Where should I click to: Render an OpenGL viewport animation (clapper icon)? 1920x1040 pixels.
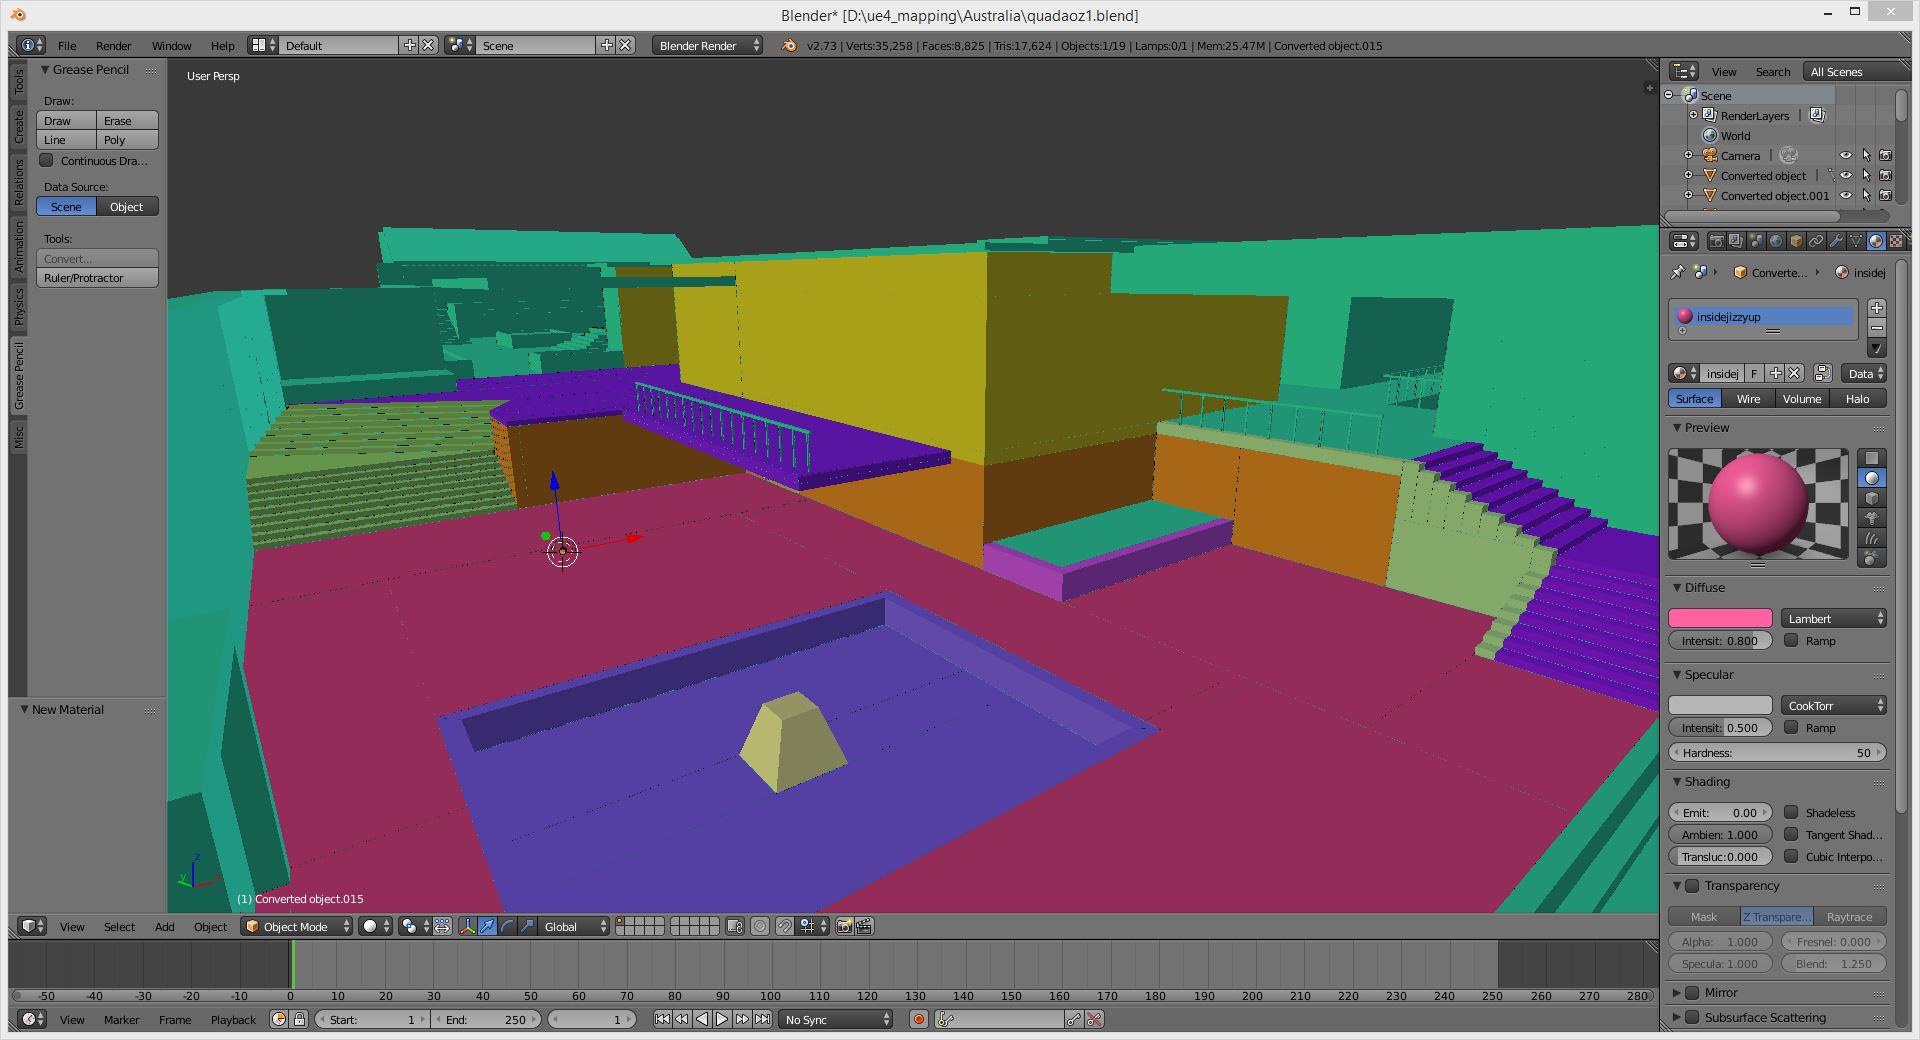tap(864, 926)
